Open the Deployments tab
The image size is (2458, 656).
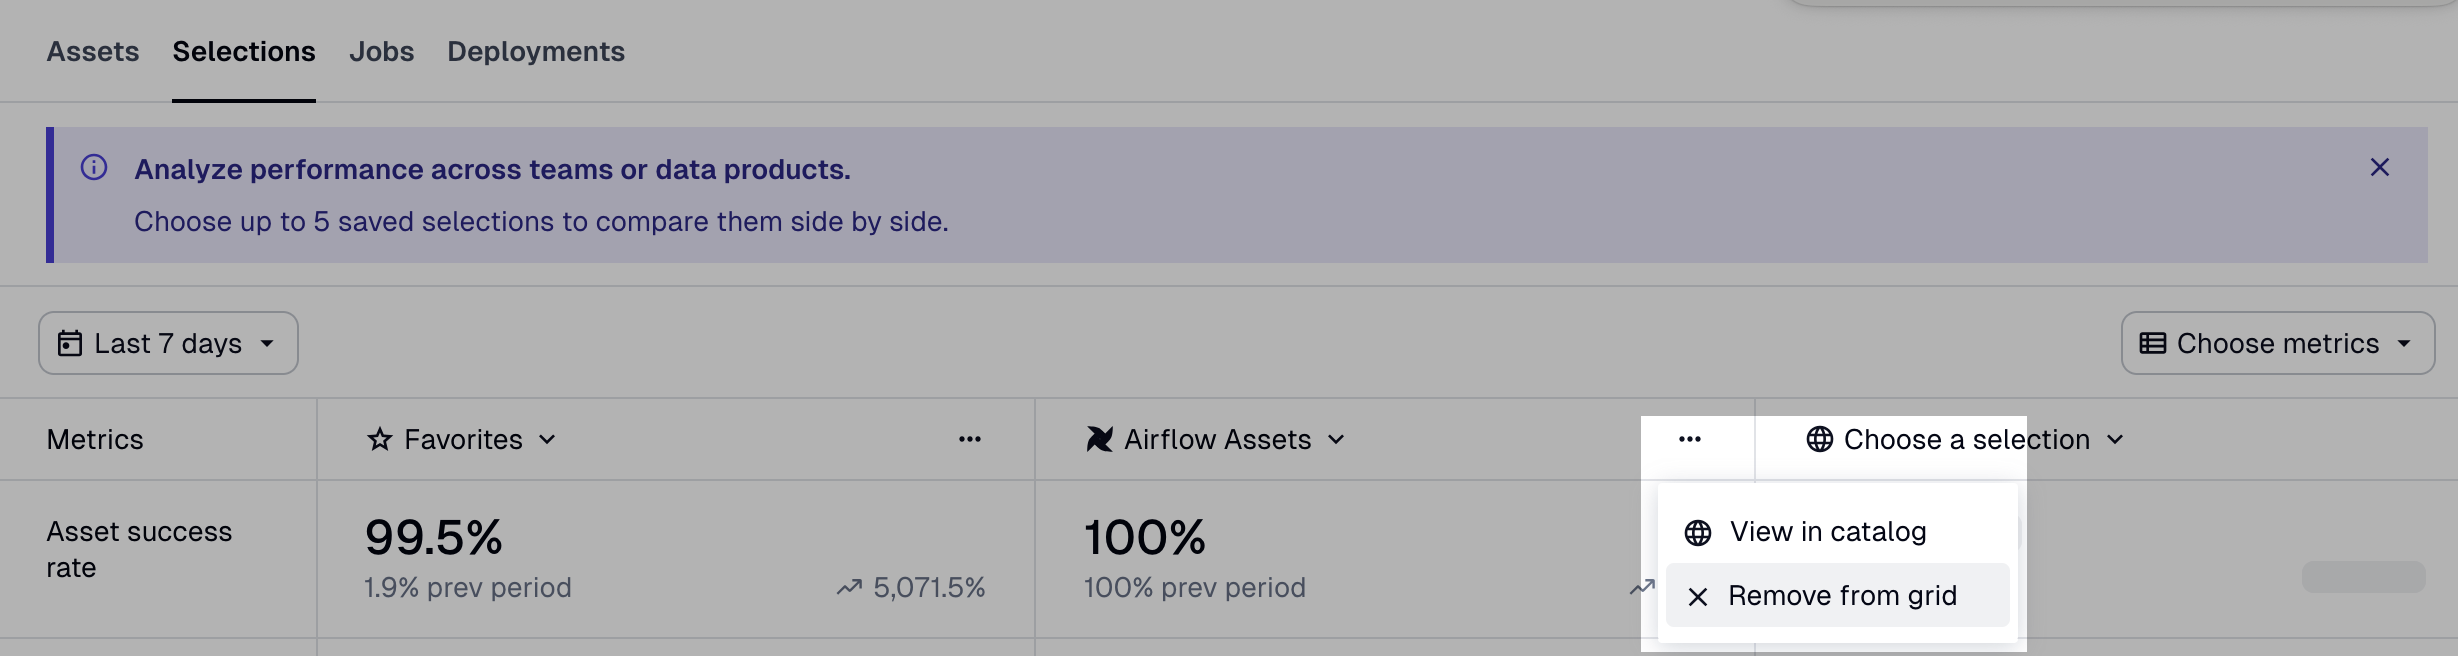pos(536,52)
